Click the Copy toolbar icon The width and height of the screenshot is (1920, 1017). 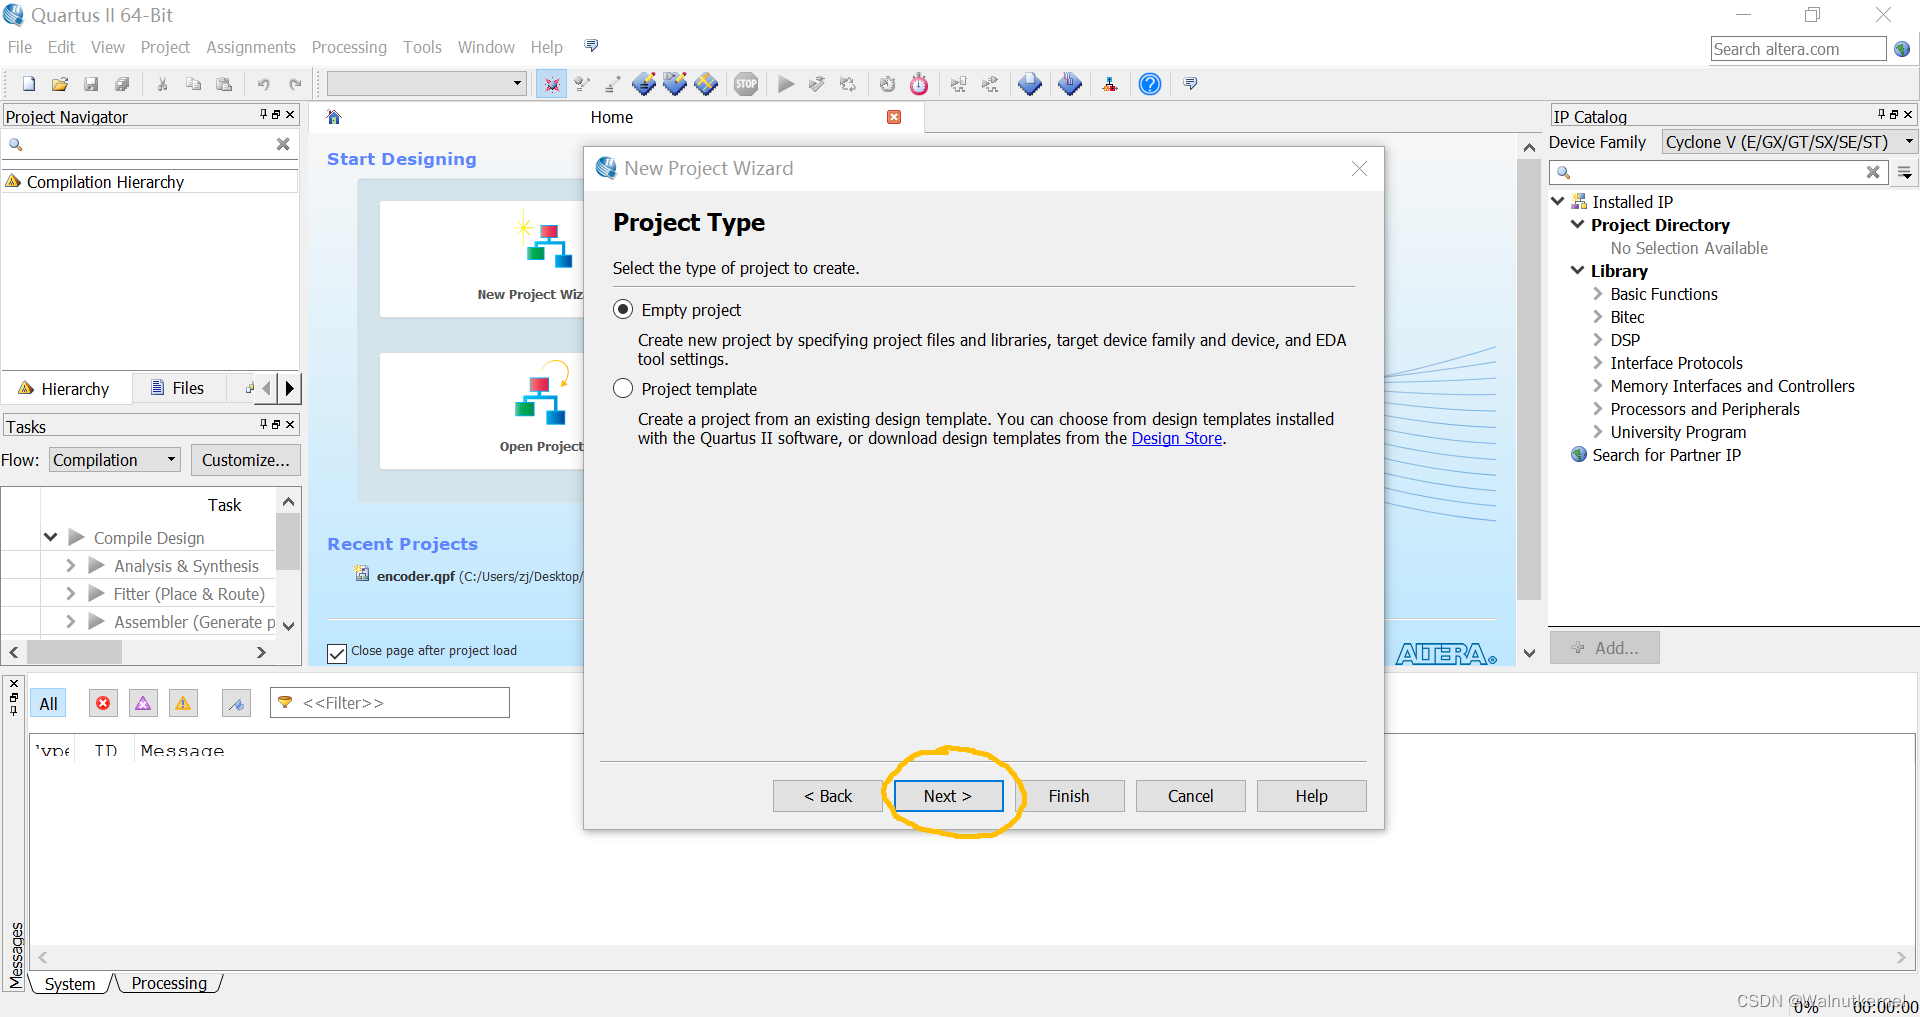pos(193,84)
